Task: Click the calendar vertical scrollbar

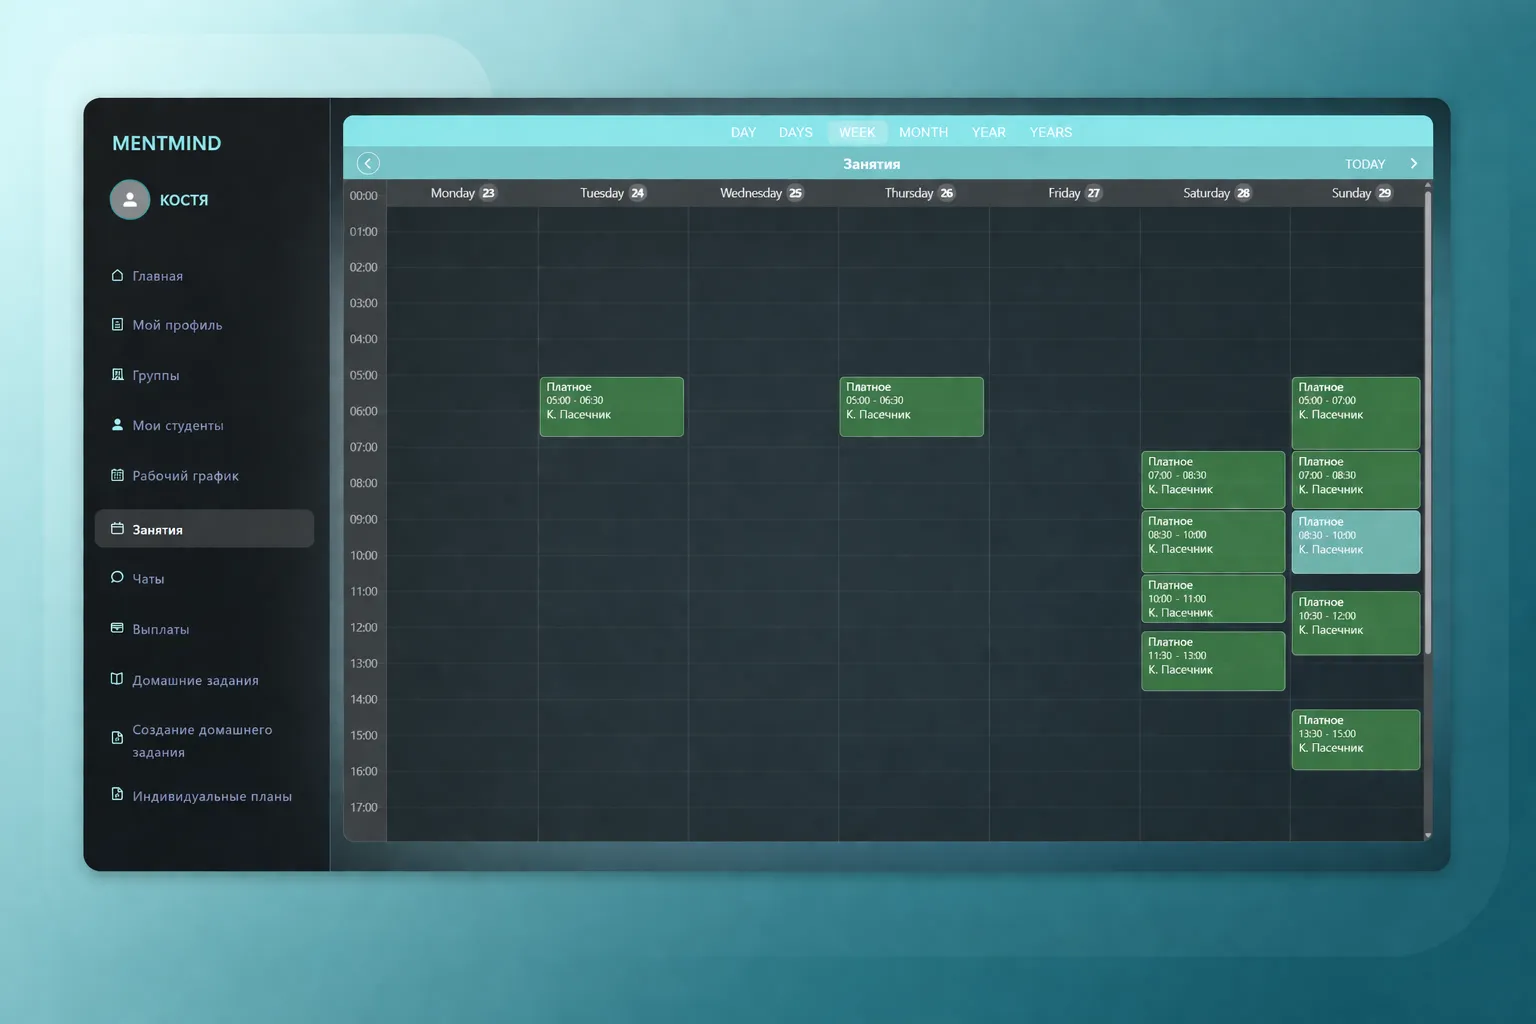Action: (x=1427, y=420)
